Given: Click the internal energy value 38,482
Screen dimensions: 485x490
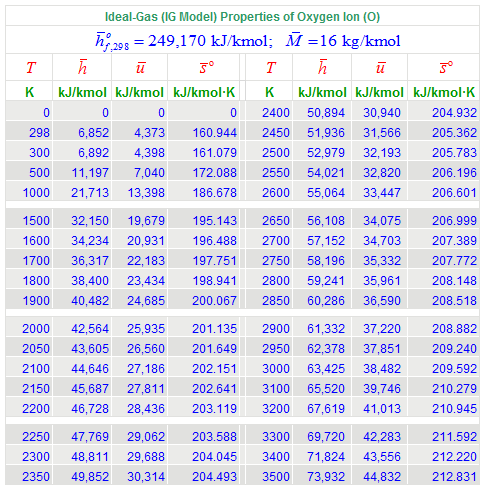Looking at the screenshot, I should tap(382, 369).
